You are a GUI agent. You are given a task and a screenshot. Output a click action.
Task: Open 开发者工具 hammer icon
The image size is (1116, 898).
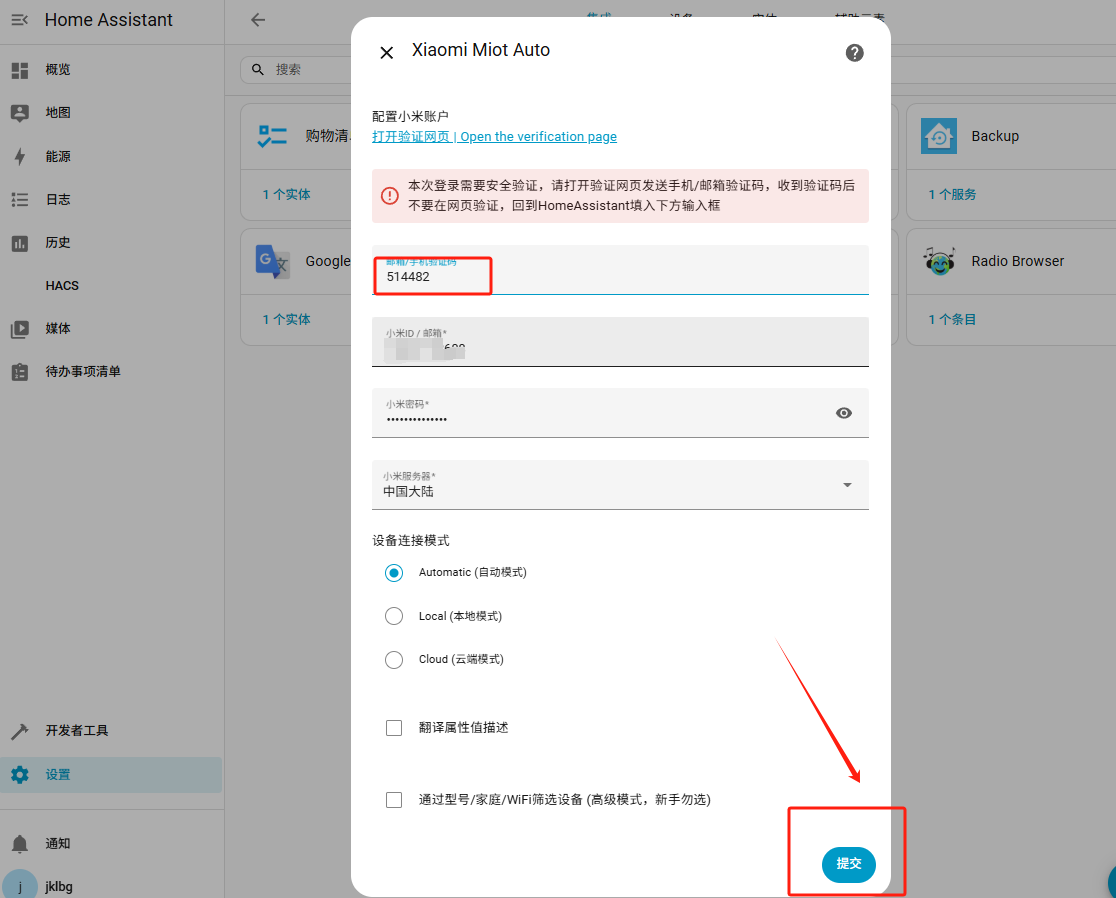[x=20, y=731]
